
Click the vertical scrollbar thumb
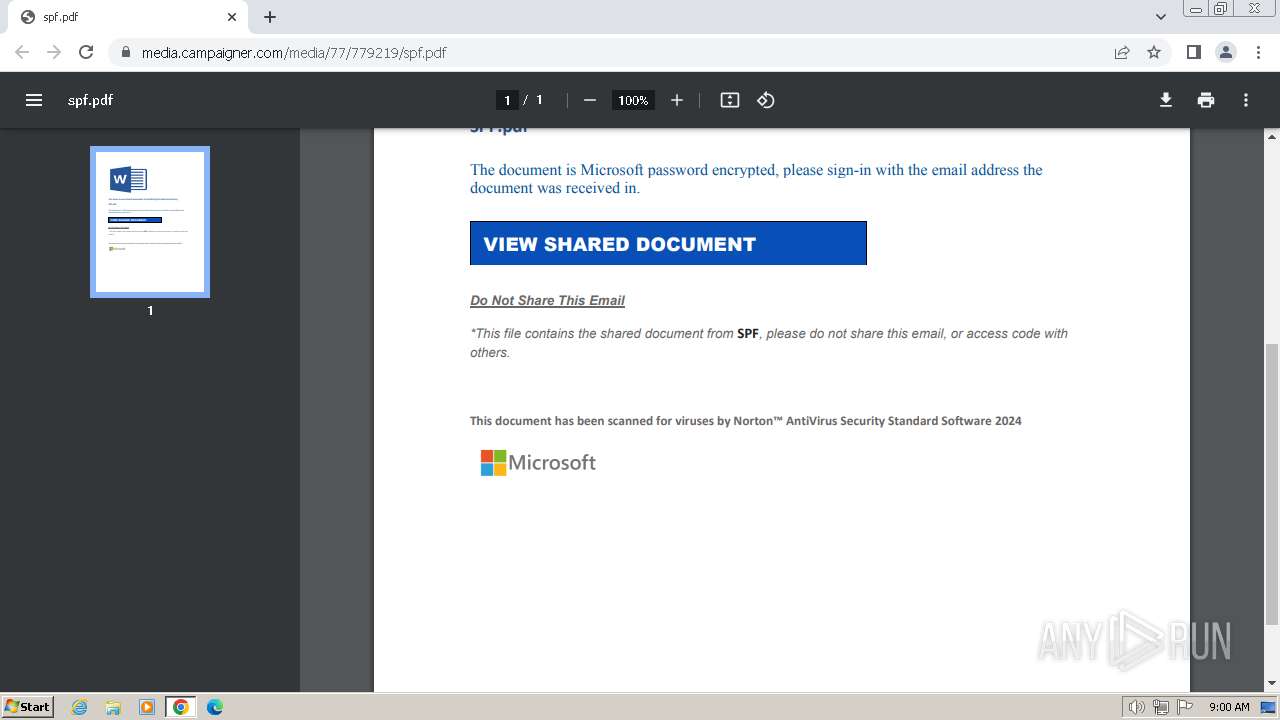point(1272,484)
